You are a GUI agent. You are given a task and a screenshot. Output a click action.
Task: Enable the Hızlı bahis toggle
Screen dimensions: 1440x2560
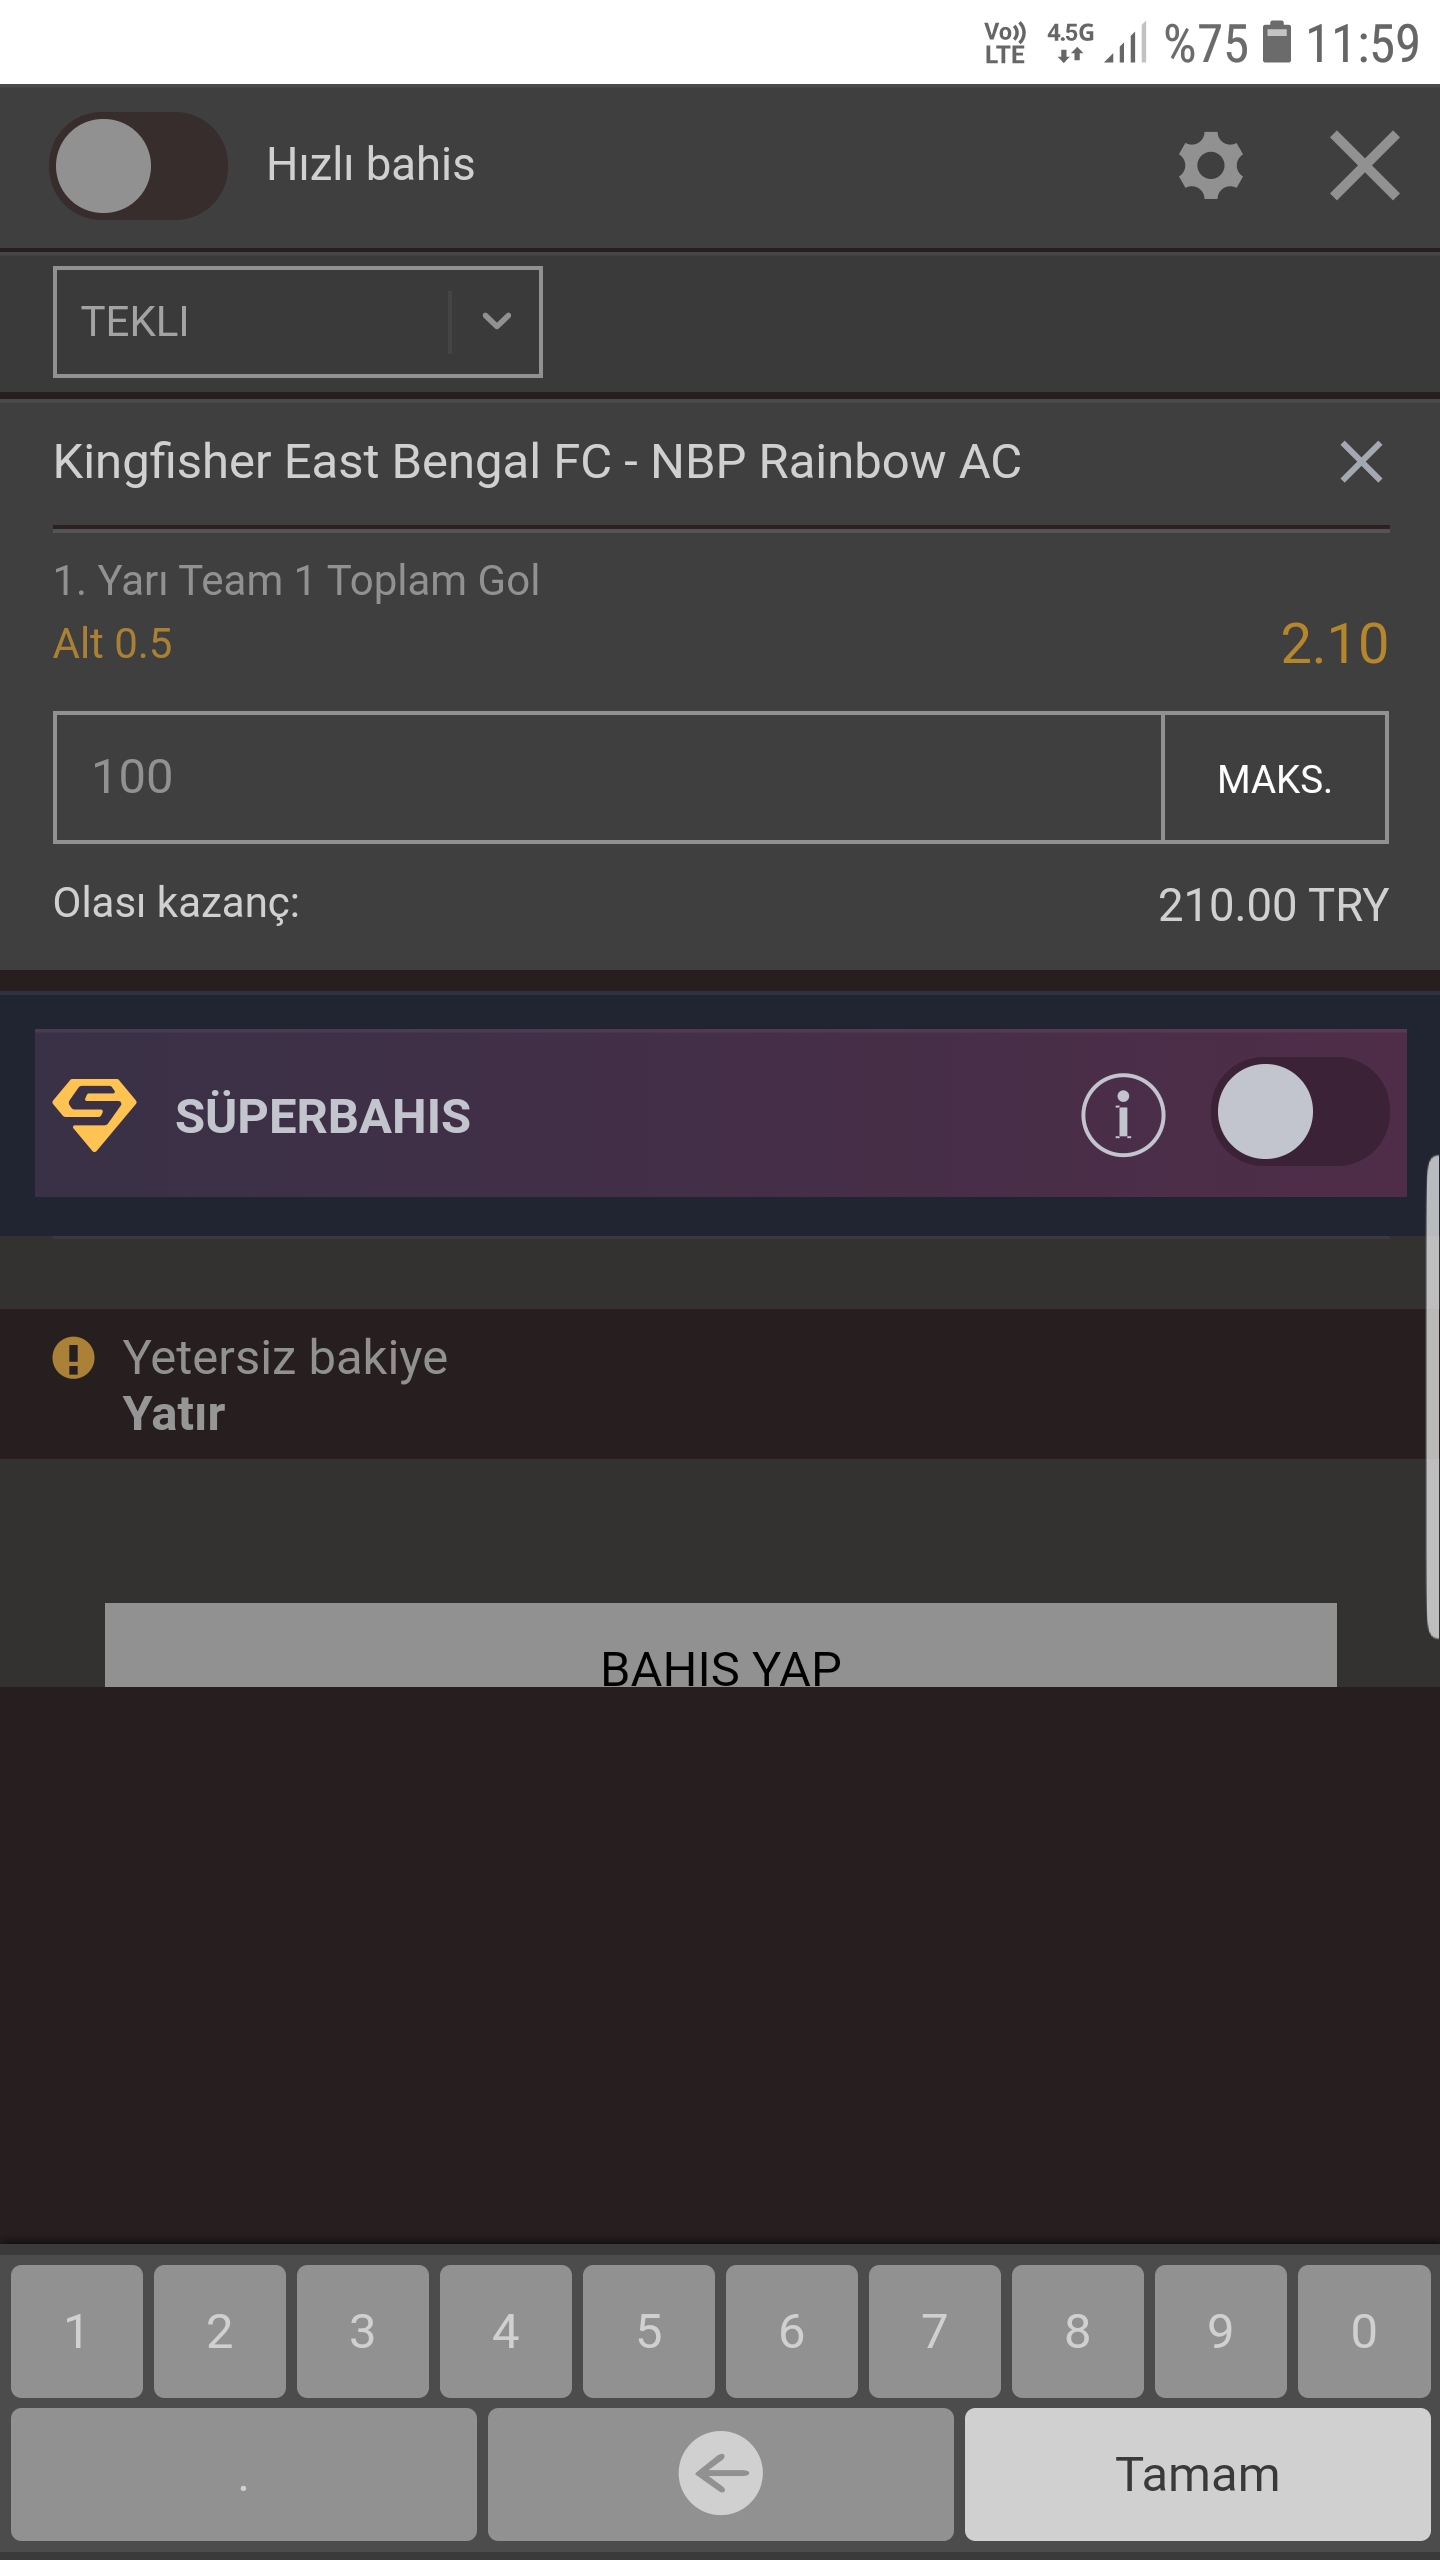pyautogui.click(x=138, y=166)
